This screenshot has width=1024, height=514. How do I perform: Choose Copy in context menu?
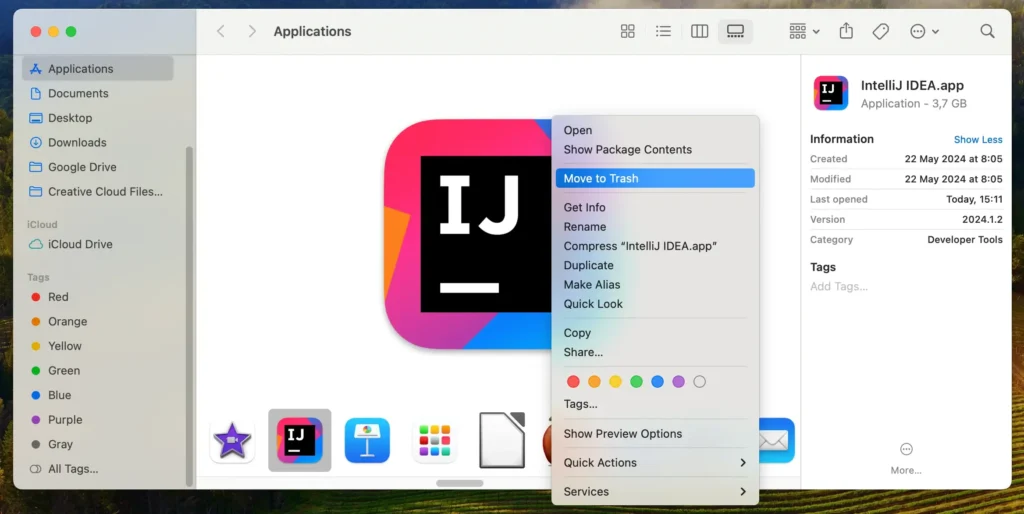click(x=655, y=333)
